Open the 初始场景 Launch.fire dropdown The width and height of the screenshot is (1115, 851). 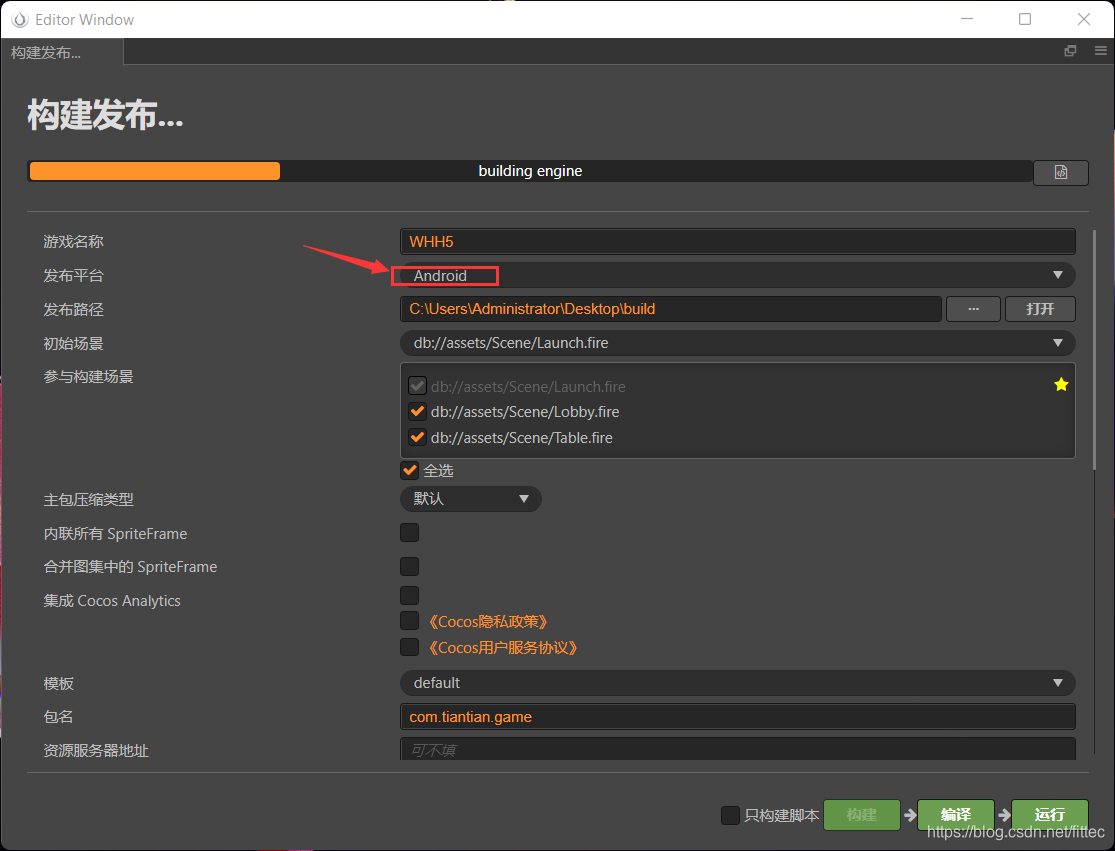(737, 343)
